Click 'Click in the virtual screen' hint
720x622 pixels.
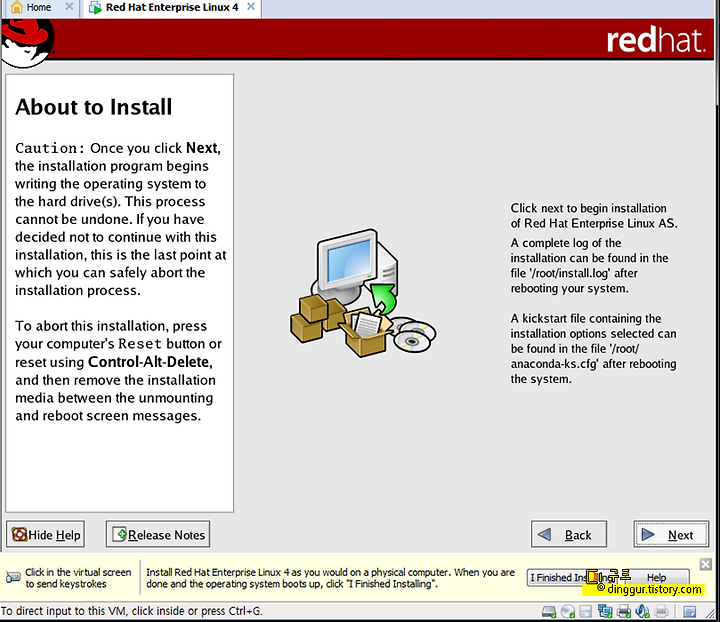pyautogui.click(x=78, y=572)
